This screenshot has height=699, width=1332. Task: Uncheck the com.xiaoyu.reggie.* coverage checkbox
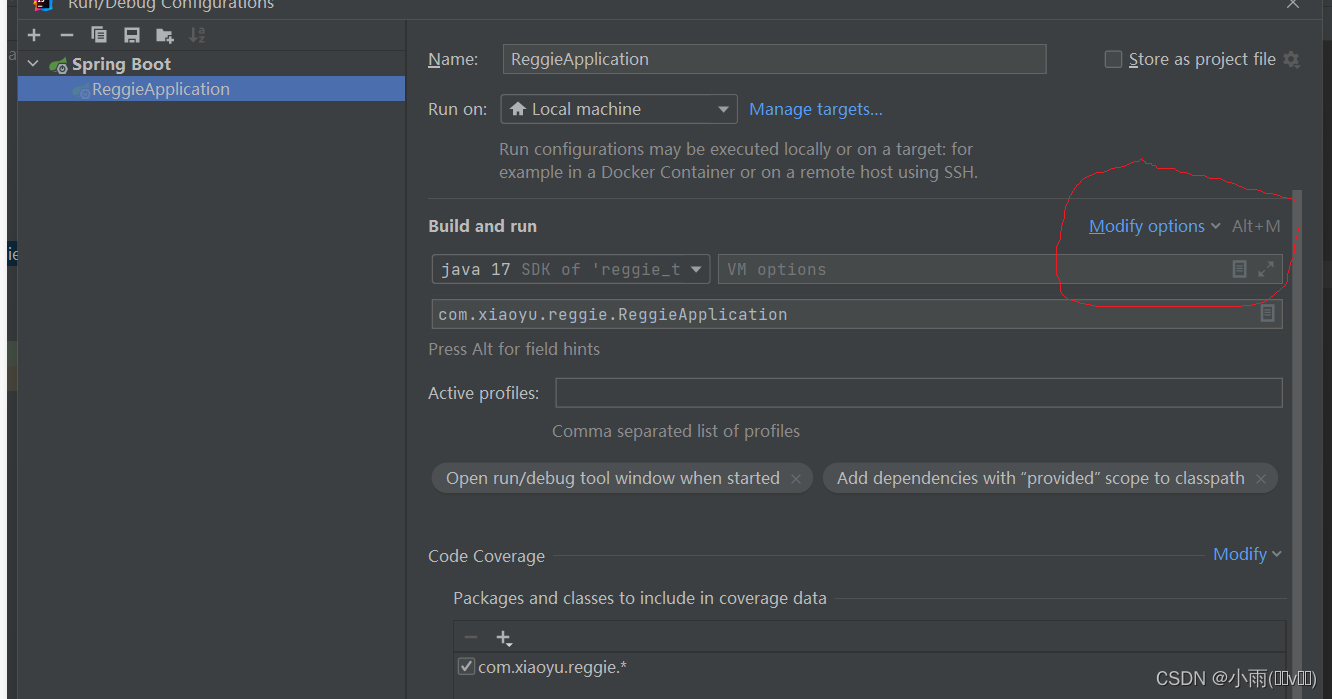tap(466, 667)
